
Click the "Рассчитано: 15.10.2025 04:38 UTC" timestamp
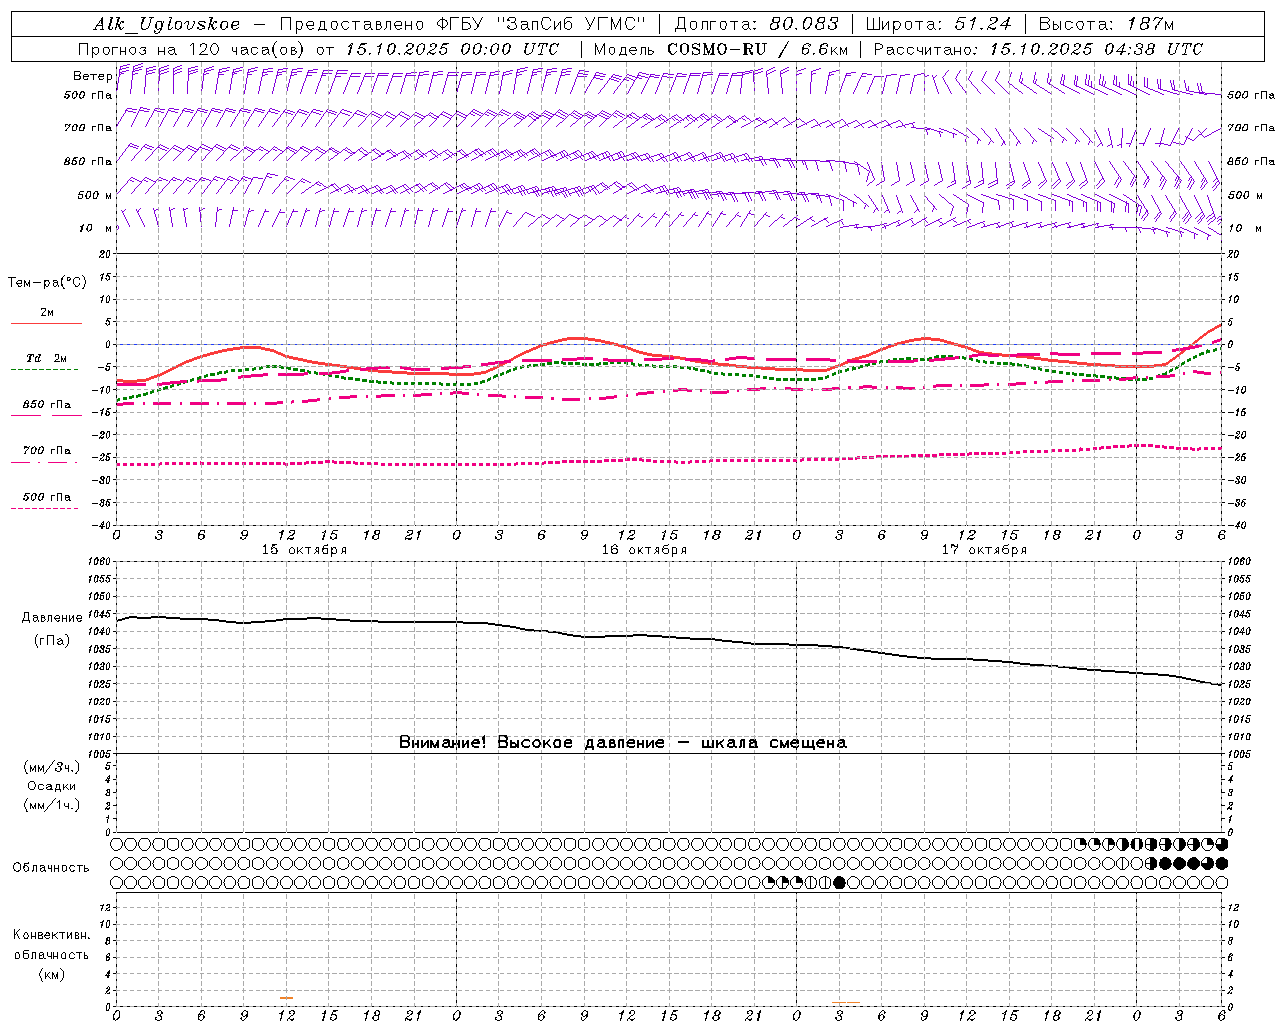click(1038, 49)
